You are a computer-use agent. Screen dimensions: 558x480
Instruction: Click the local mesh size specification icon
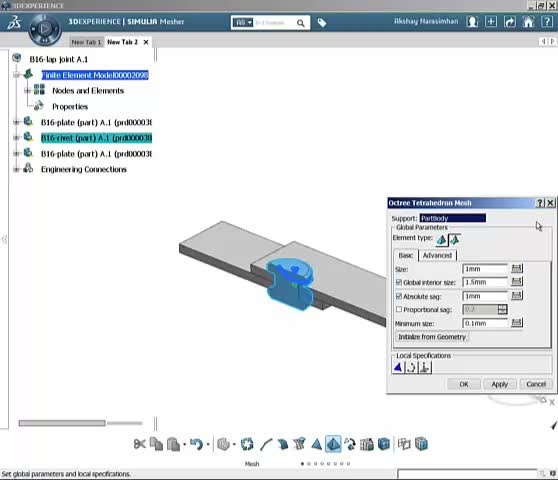pos(398,367)
